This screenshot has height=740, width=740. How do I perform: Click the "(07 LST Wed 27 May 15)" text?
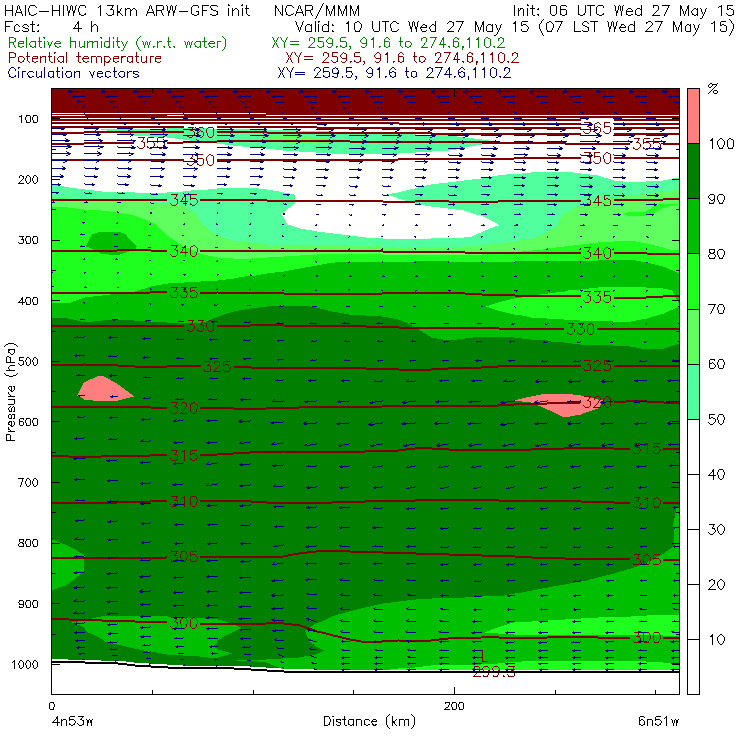point(637,27)
